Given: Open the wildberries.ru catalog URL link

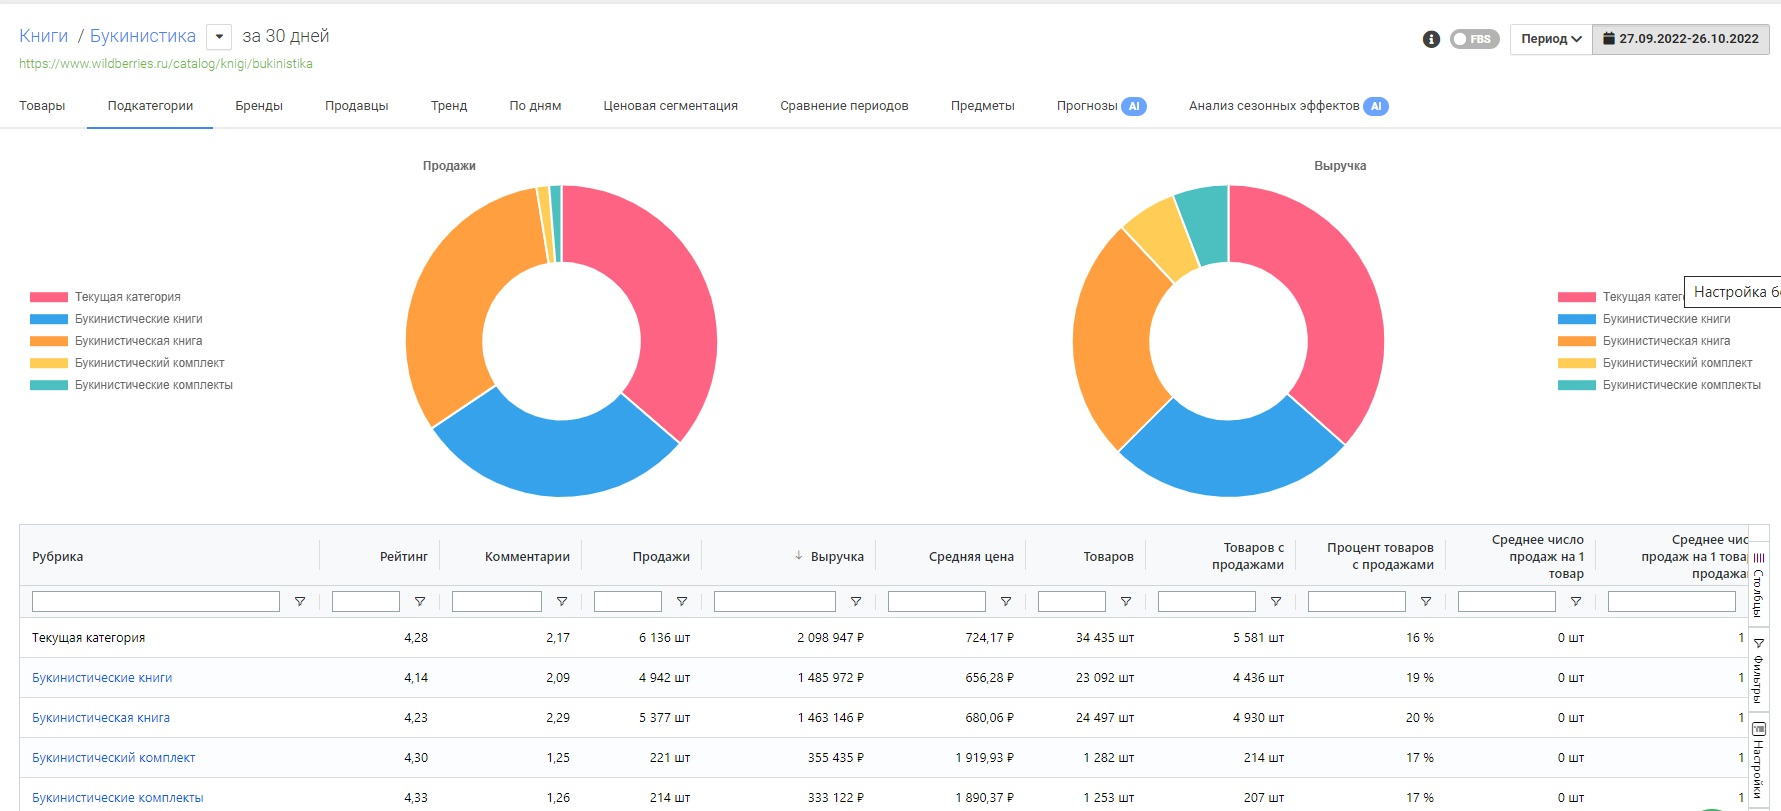Looking at the screenshot, I should pos(166,64).
